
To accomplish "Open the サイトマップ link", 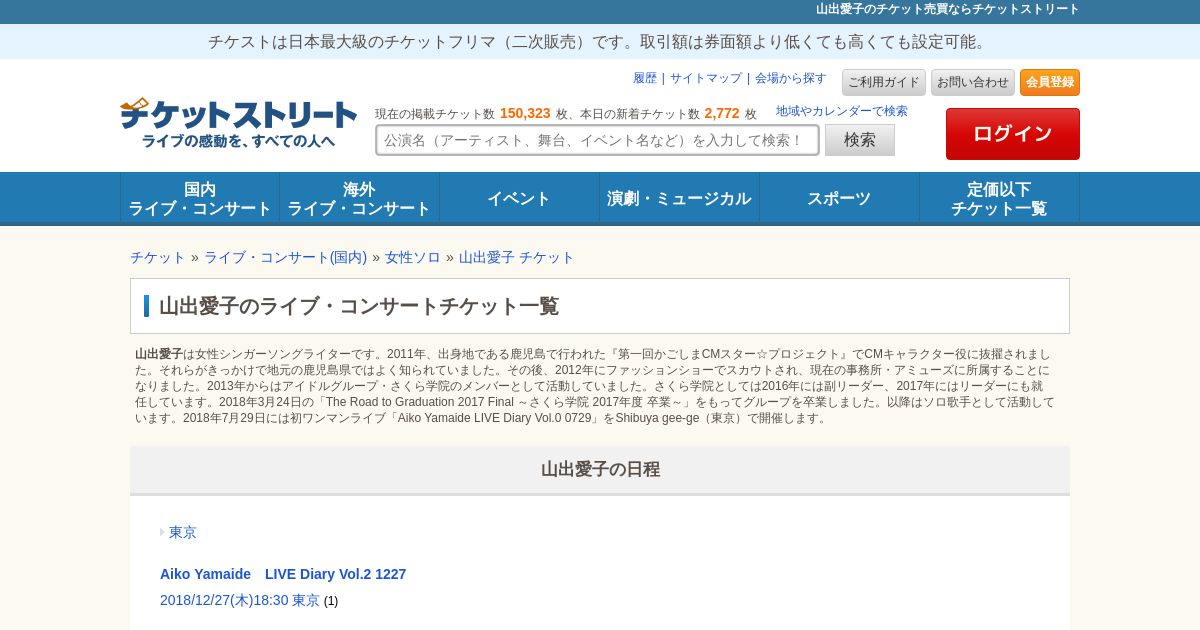I will 706,78.
